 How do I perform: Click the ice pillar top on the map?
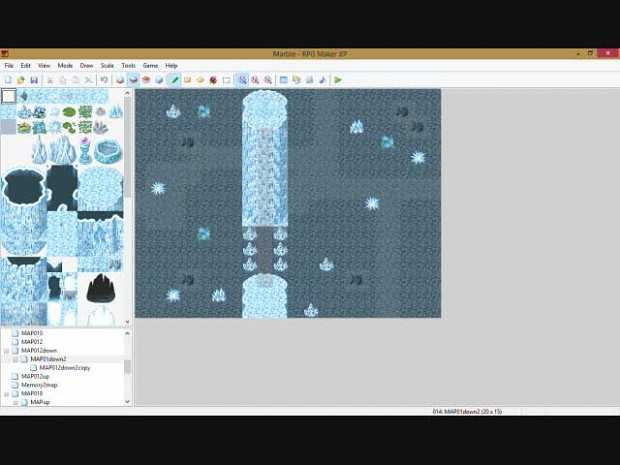(x=265, y=108)
